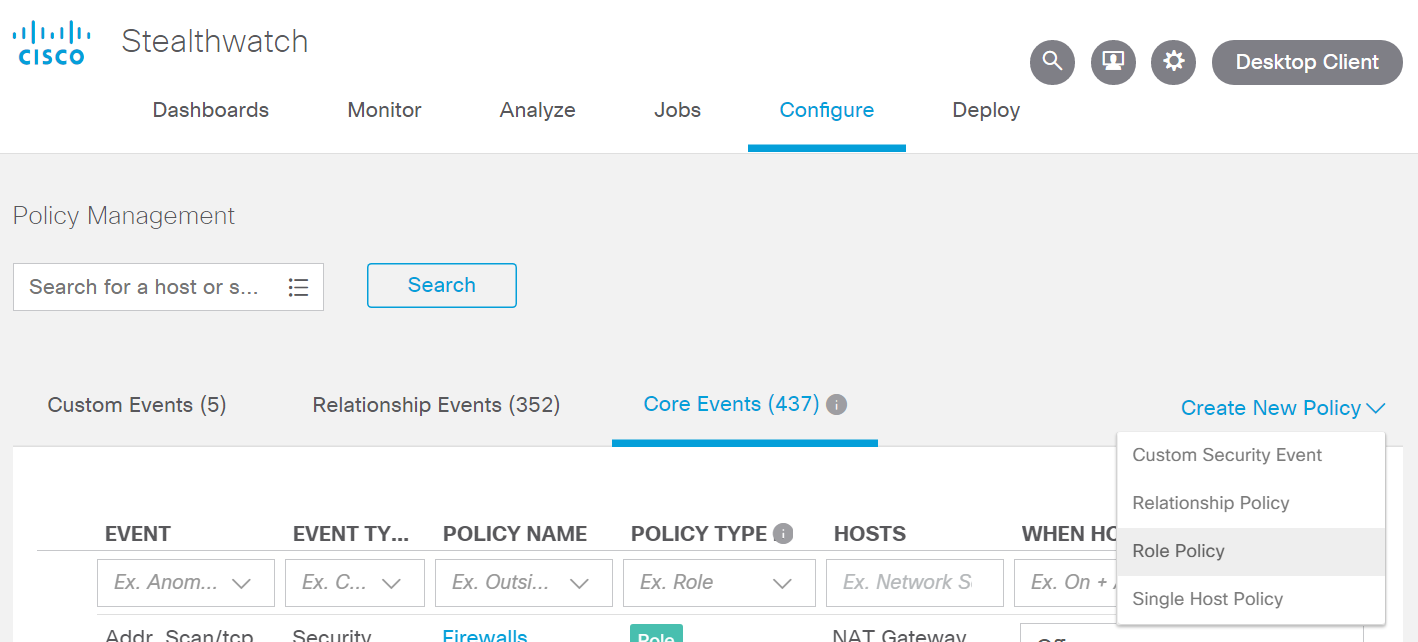This screenshot has height=642, width=1418.
Task: Click the green Role policy type badge
Action: pyautogui.click(x=656, y=633)
